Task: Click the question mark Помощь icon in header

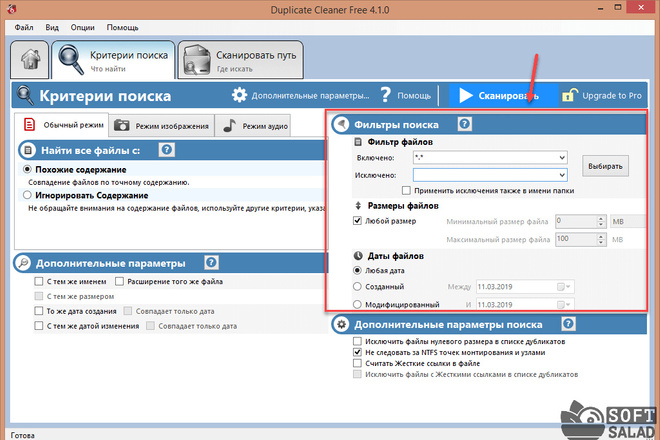Action: click(x=385, y=95)
